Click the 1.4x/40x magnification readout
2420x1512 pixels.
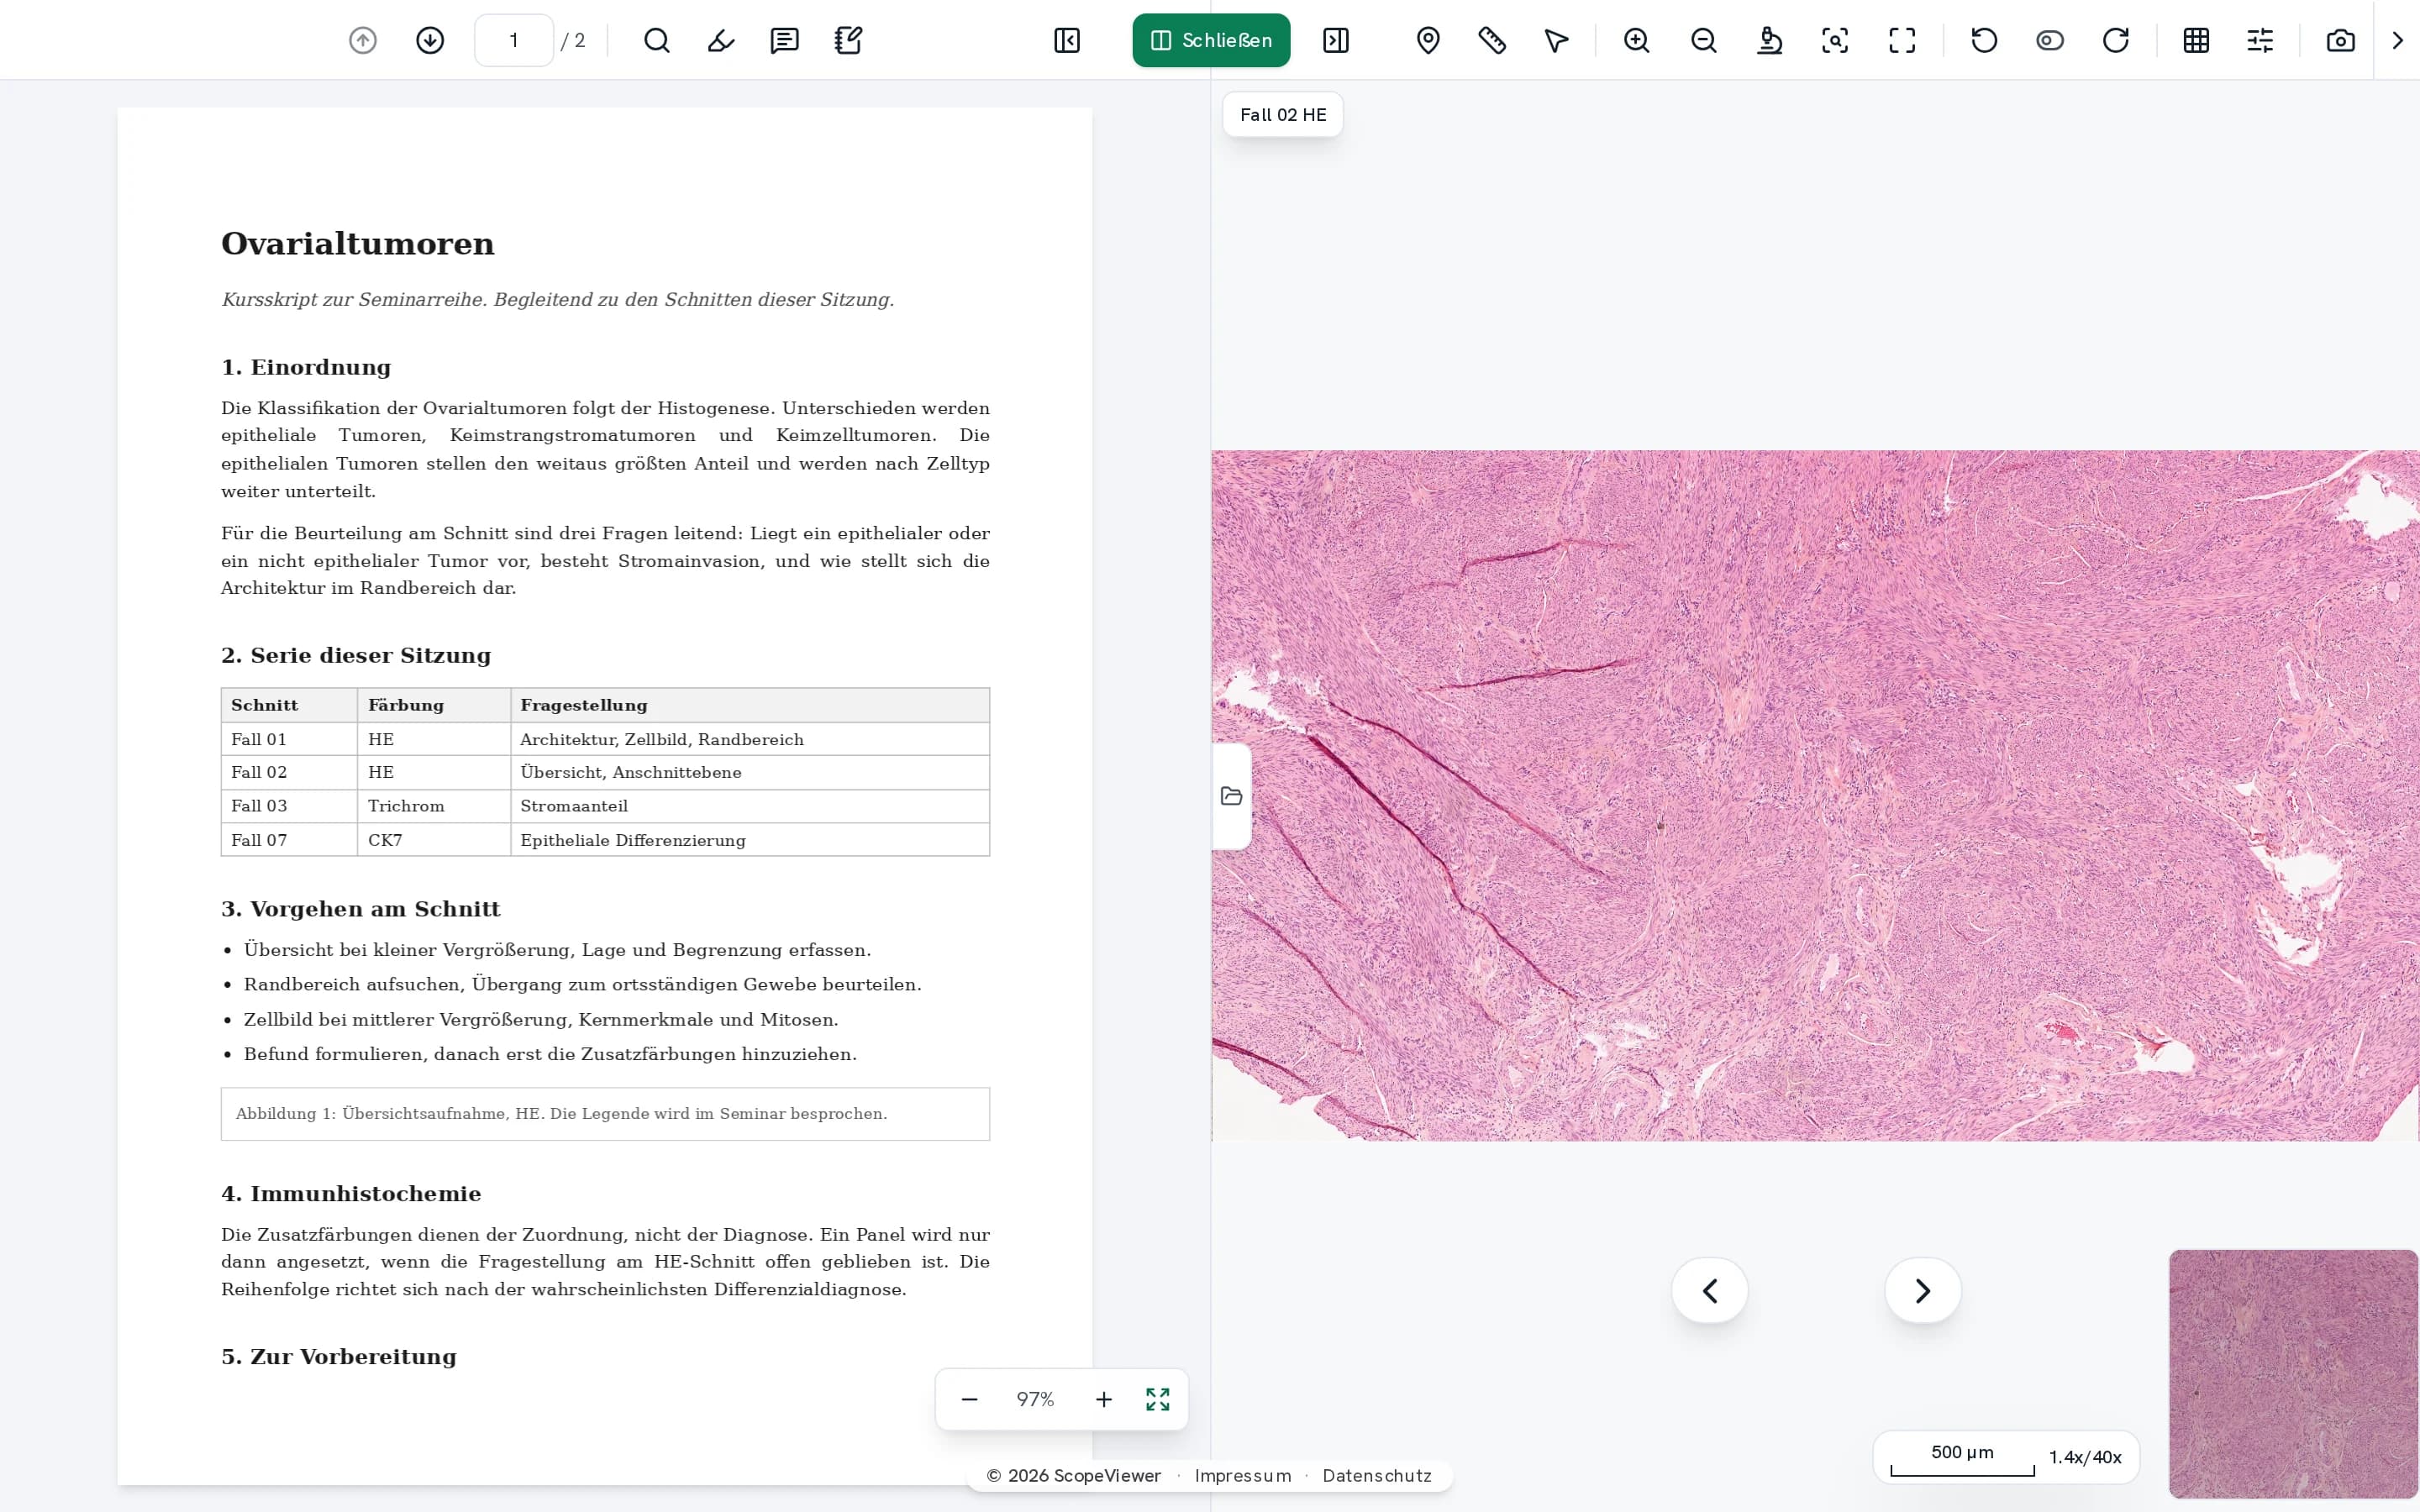(2085, 1457)
